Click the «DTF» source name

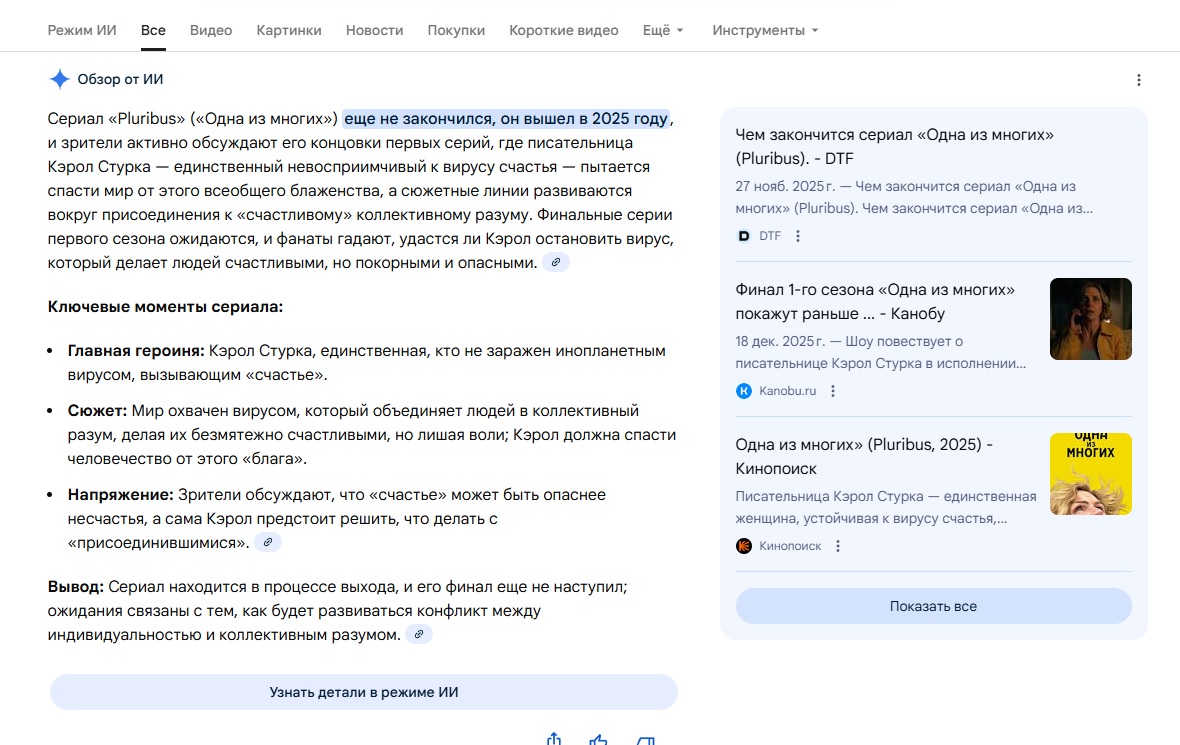(770, 236)
